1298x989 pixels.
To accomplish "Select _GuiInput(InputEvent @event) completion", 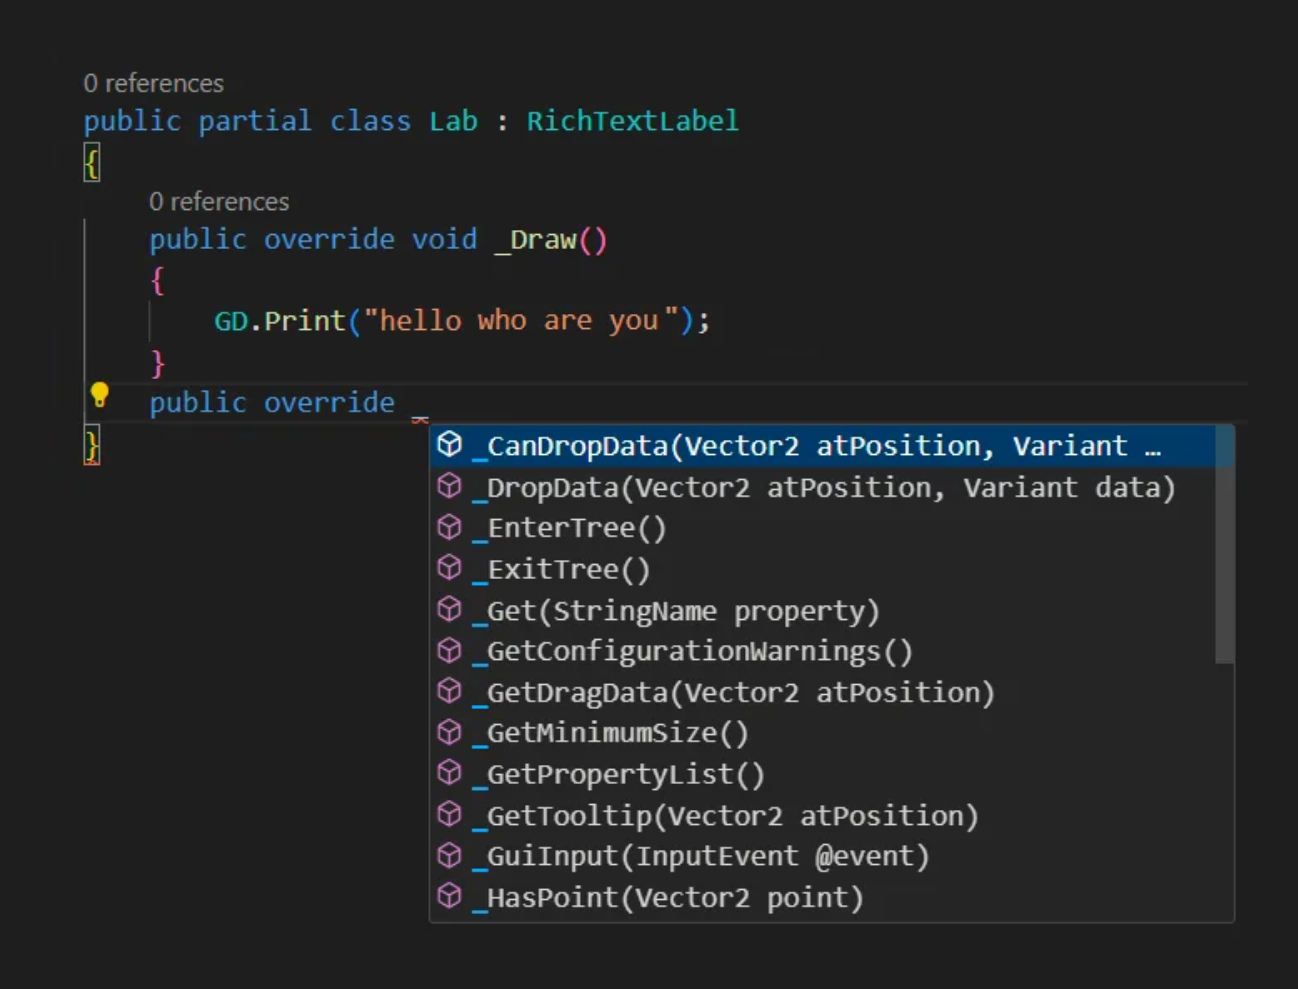I will (x=823, y=856).
